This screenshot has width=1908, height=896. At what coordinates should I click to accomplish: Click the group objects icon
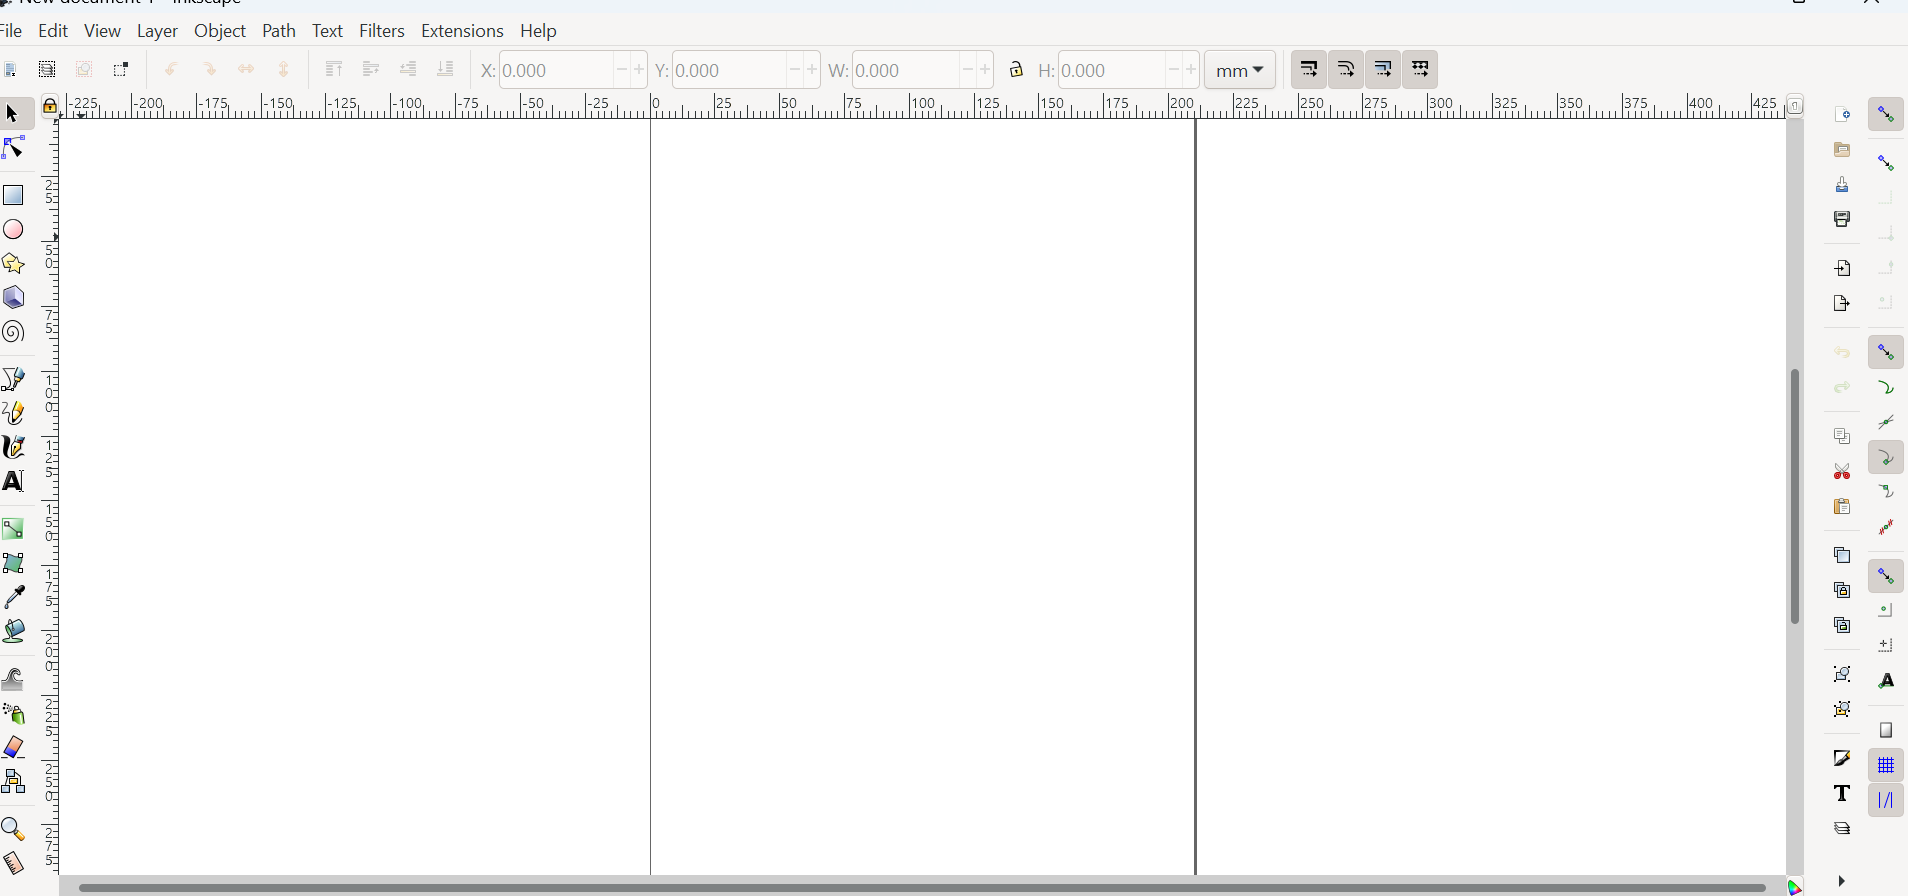1842,674
